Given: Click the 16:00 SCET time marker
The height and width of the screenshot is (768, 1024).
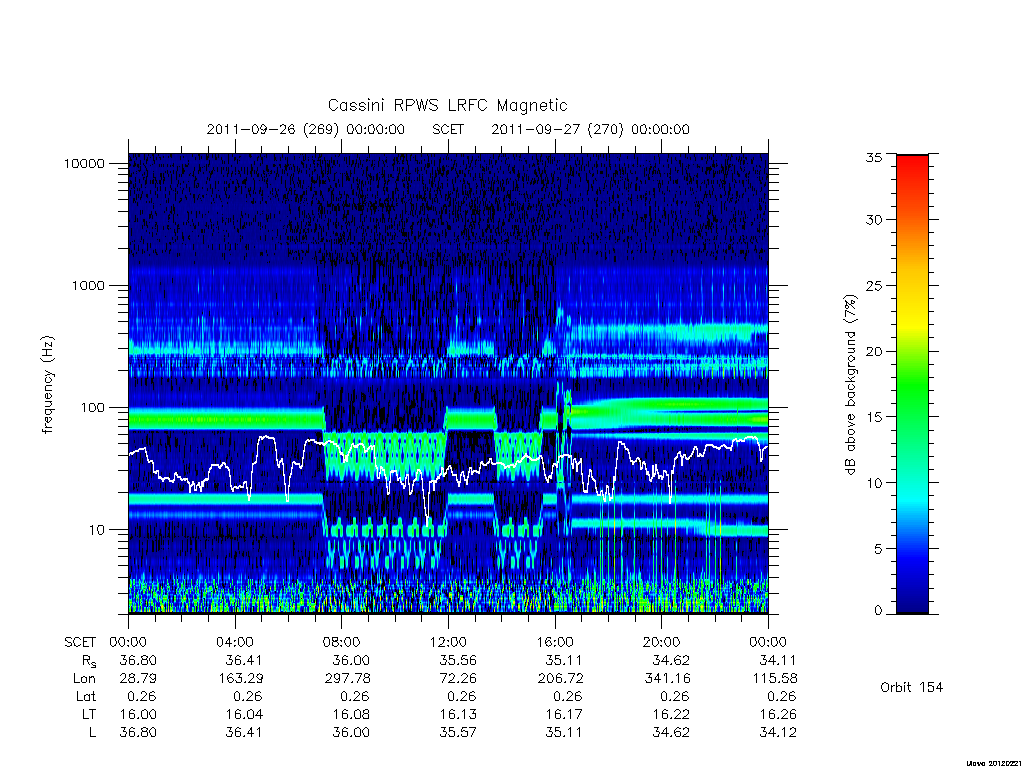Looking at the screenshot, I should 555,642.
